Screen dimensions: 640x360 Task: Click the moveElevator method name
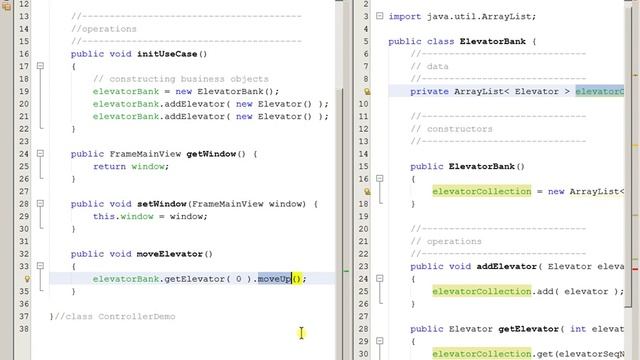pos(170,254)
